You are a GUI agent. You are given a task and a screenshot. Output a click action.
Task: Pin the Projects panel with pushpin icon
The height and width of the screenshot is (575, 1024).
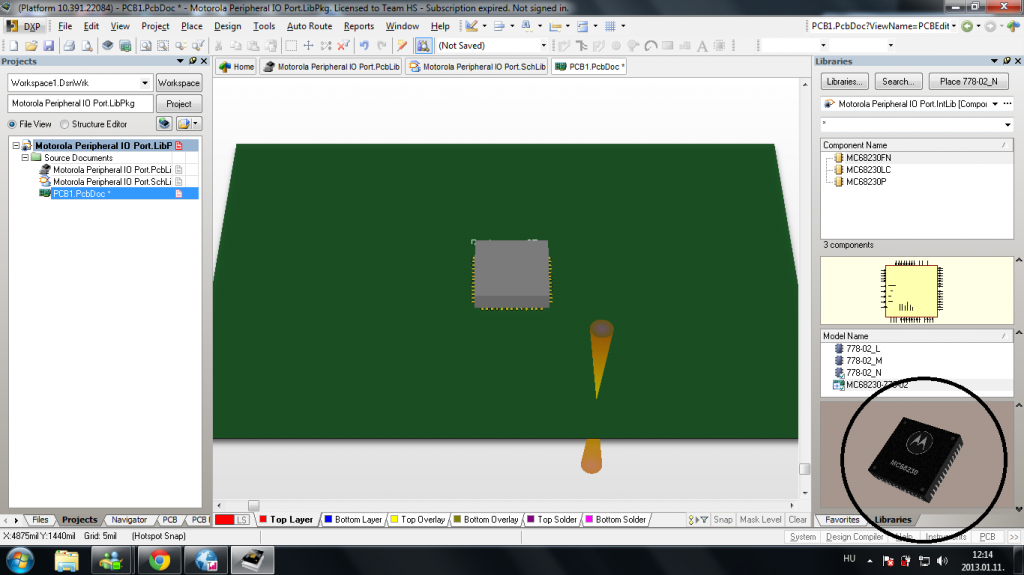[x=192, y=61]
